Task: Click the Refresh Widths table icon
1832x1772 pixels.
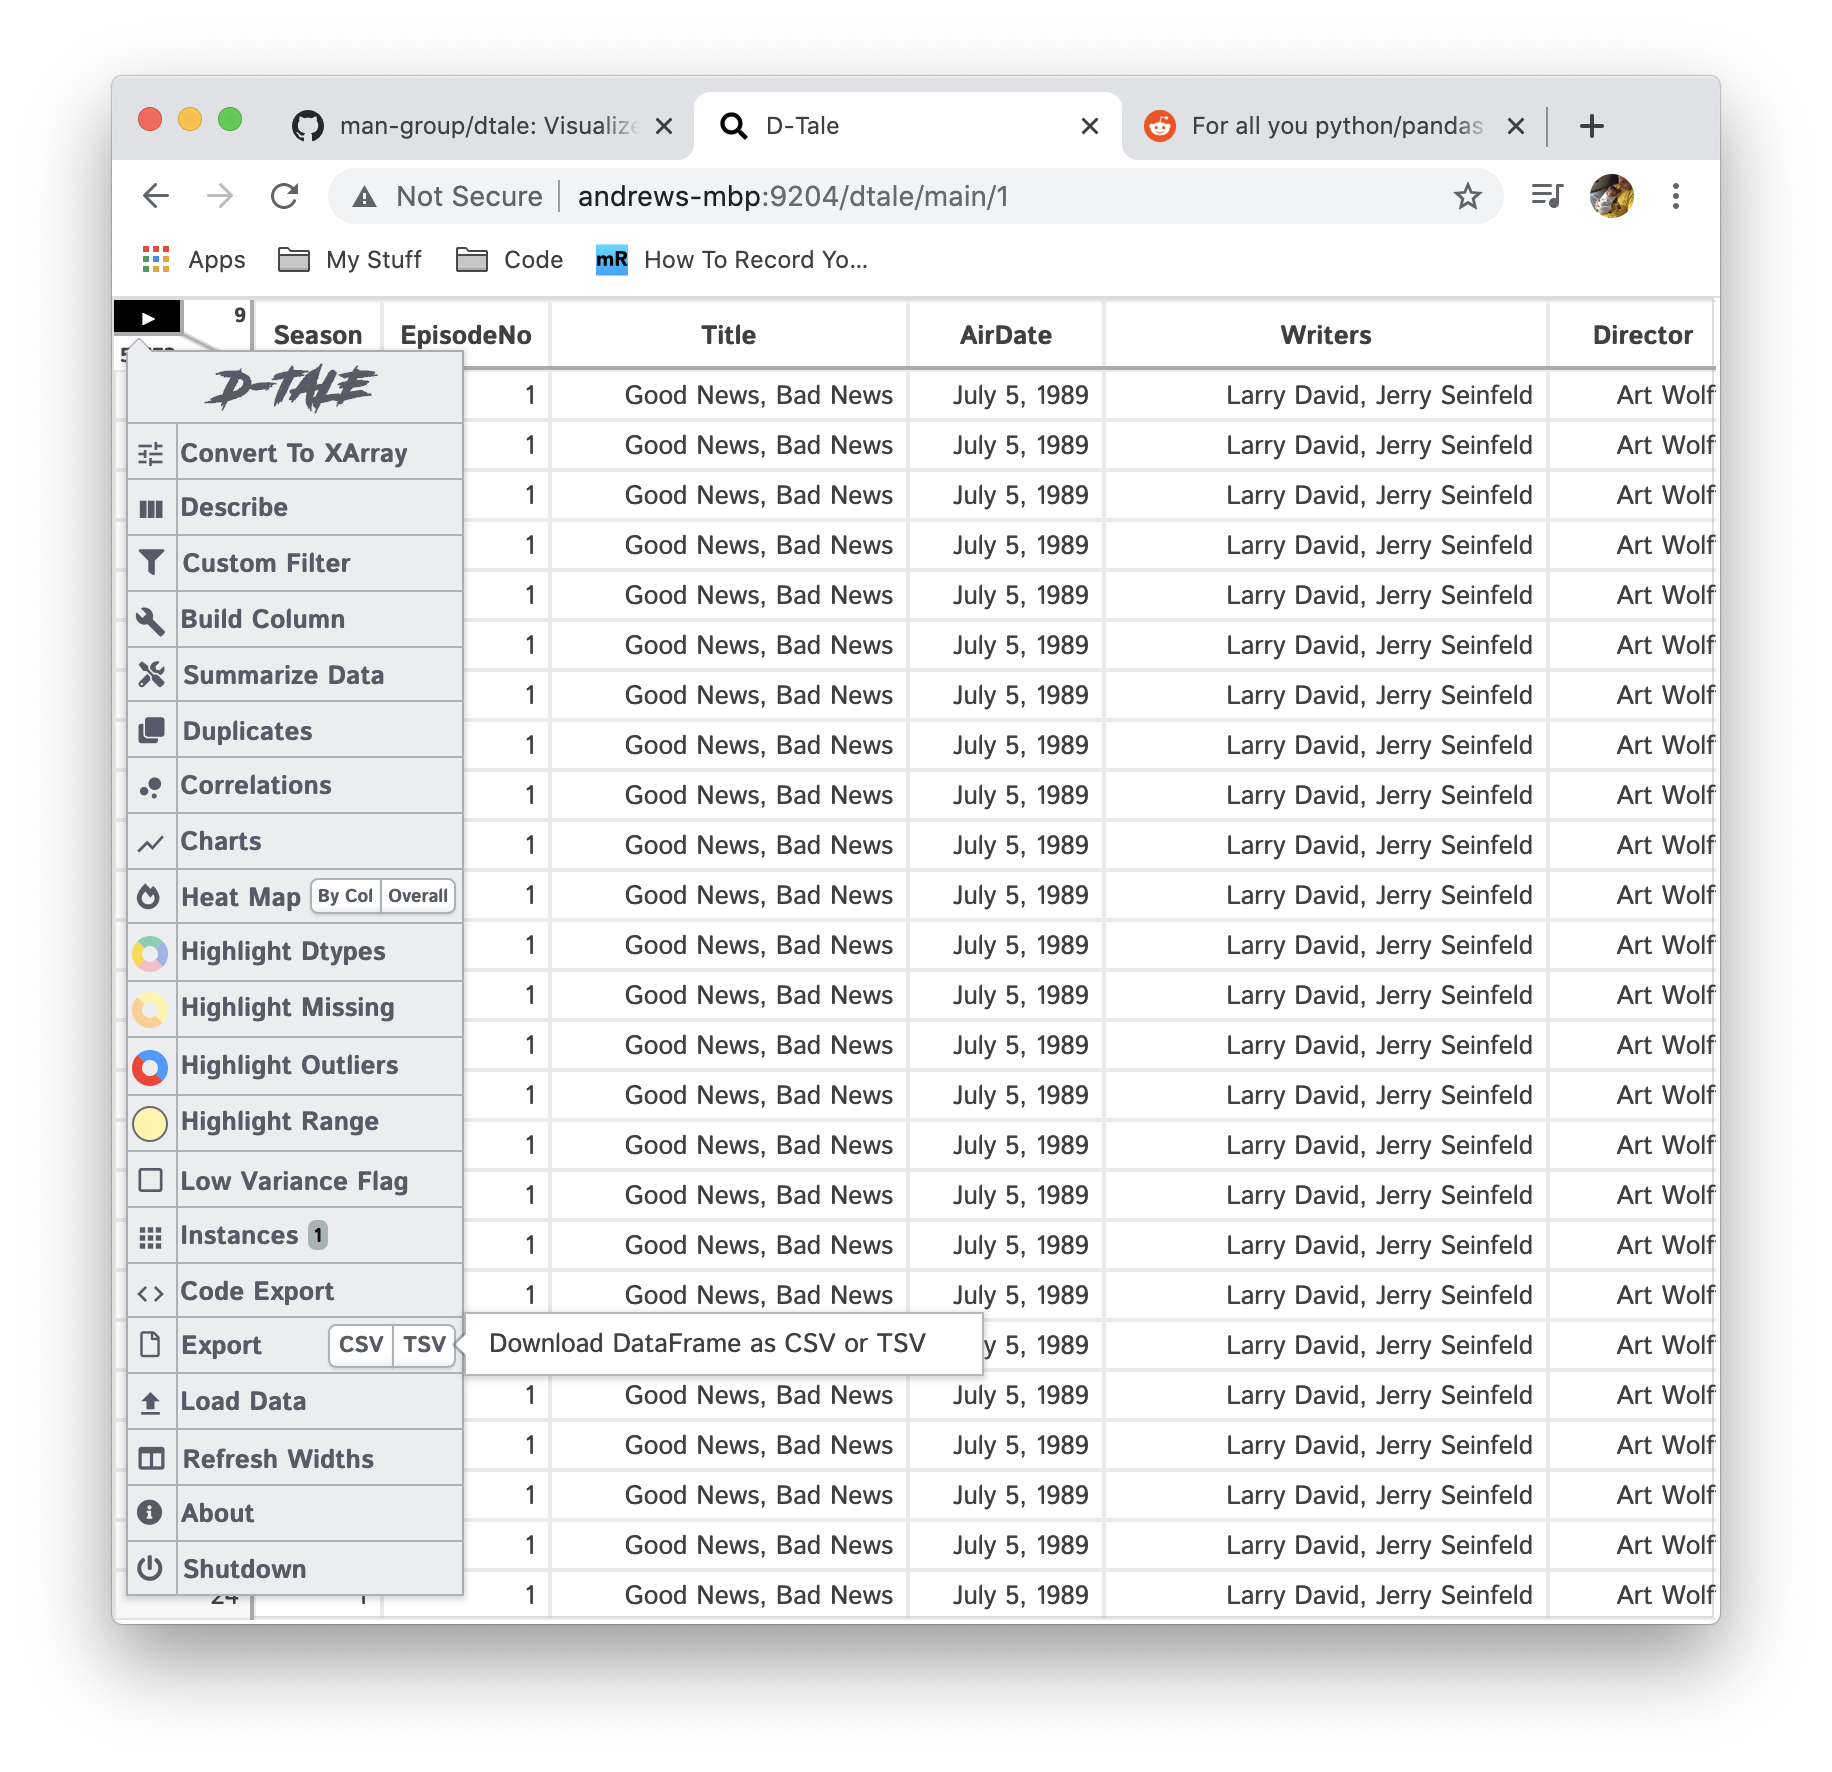Action: point(151,1459)
